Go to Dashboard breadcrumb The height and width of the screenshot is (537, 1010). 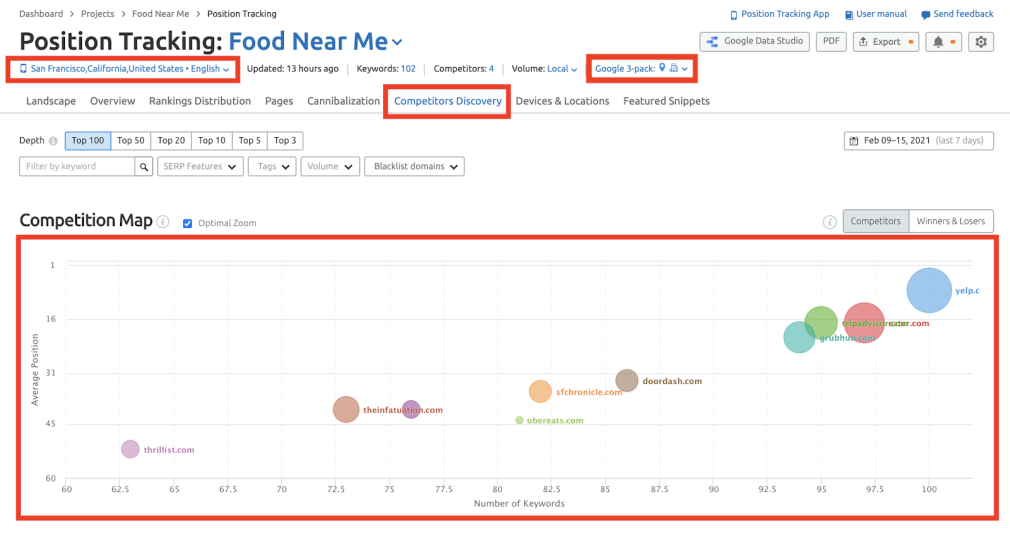pyautogui.click(x=41, y=14)
